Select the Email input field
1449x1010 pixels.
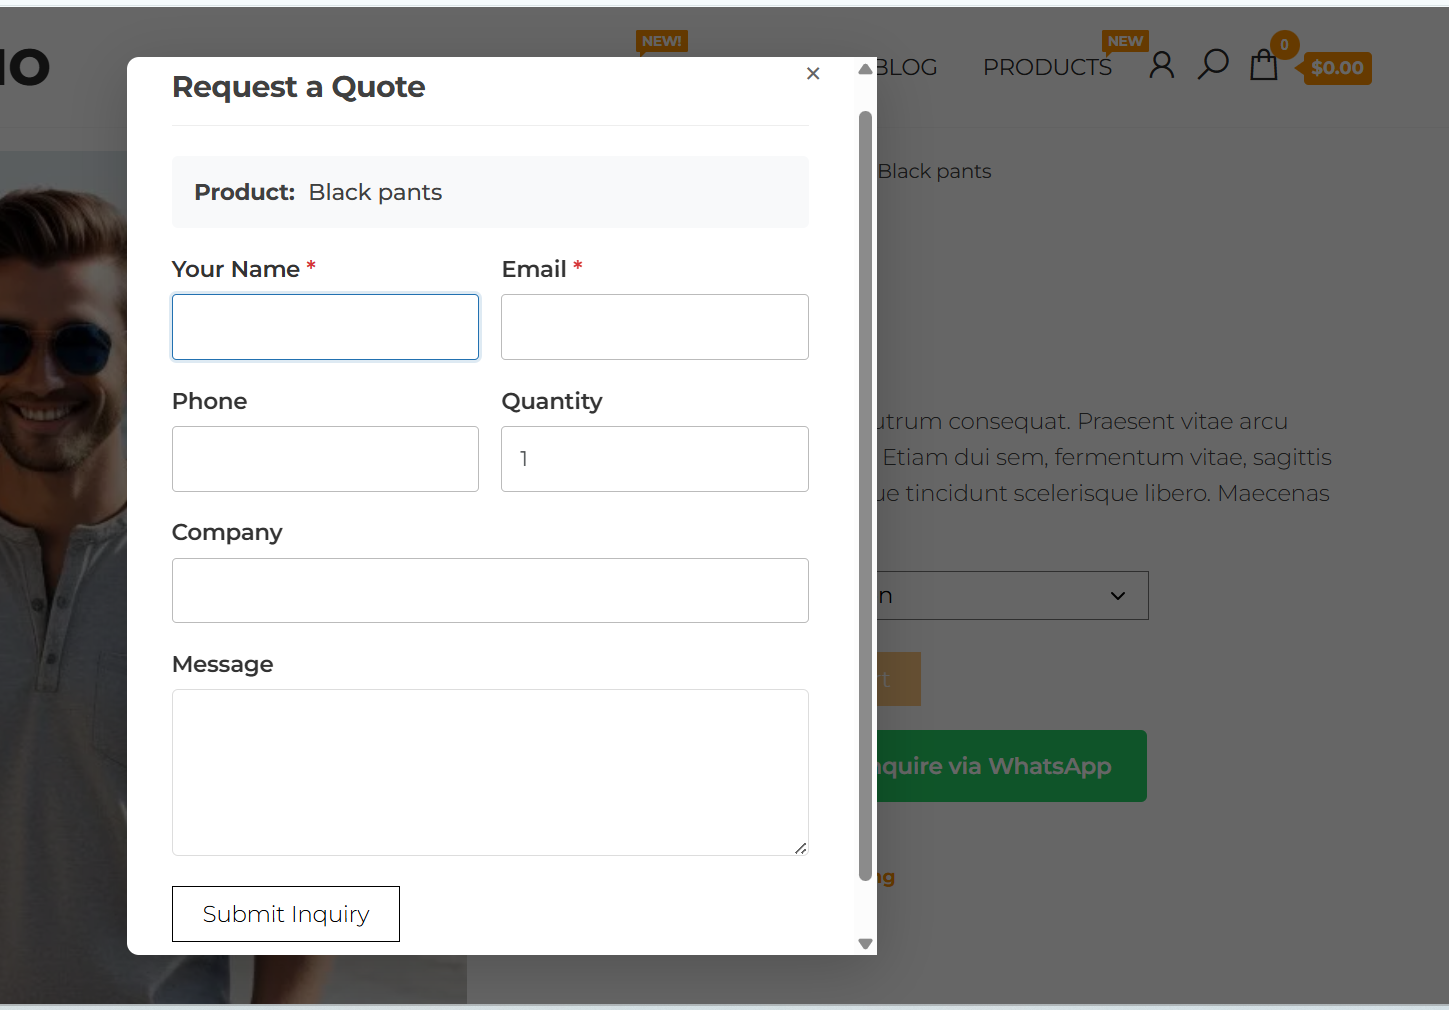654,327
